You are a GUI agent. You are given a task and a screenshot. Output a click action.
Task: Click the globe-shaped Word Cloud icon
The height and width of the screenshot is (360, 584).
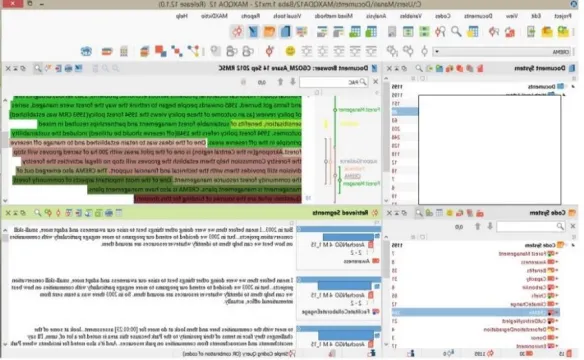pyautogui.click(x=86, y=51)
